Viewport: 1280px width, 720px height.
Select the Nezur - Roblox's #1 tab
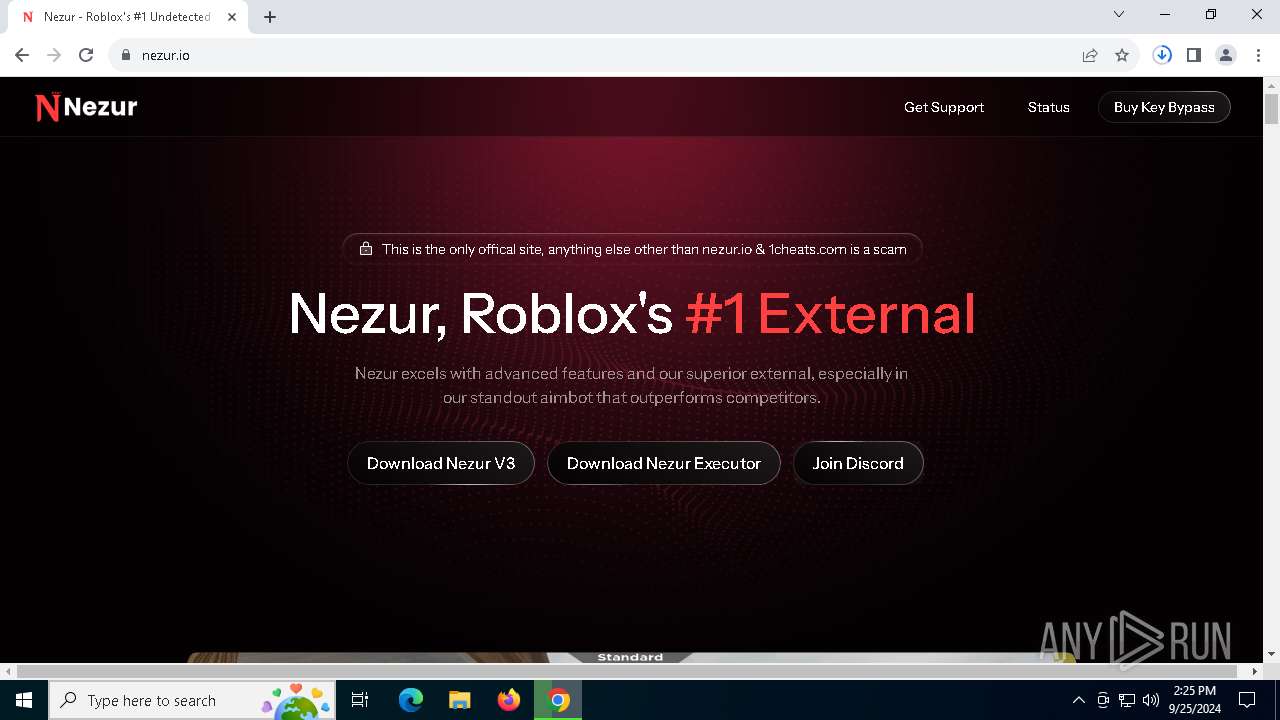point(126,17)
